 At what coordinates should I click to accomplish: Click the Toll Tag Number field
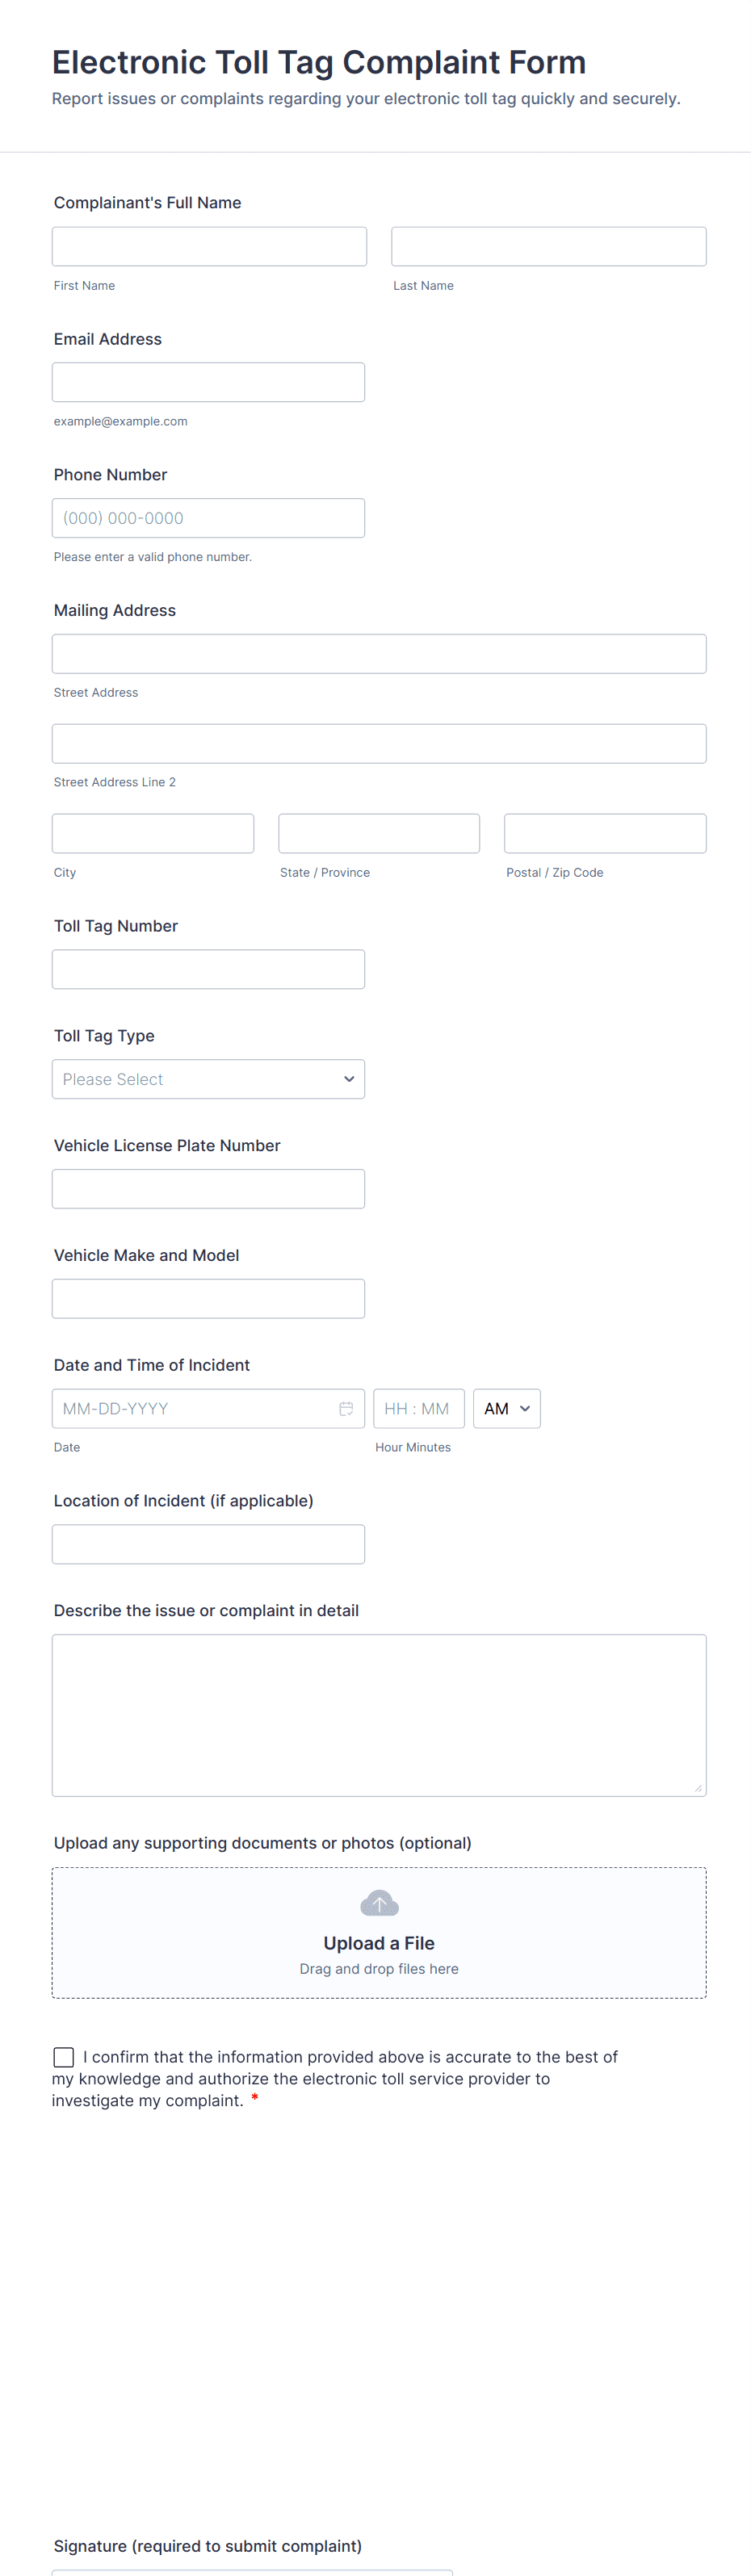208,969
